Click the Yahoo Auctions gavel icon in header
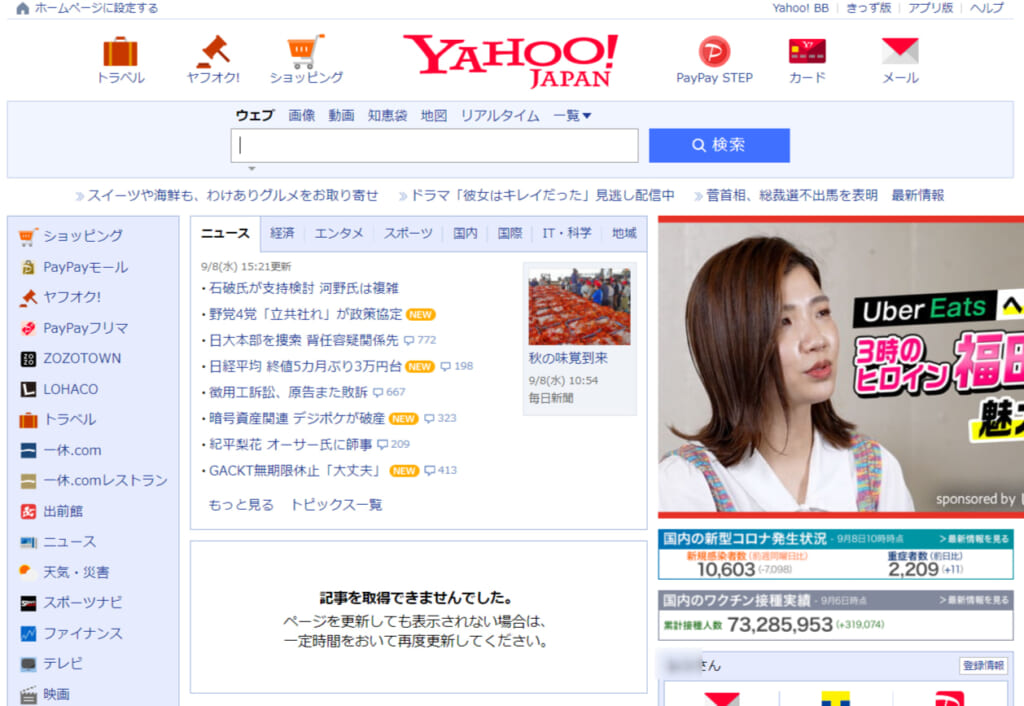Image resolution: width=1024 pixels, height=706 pixels. tap(213, 52)
